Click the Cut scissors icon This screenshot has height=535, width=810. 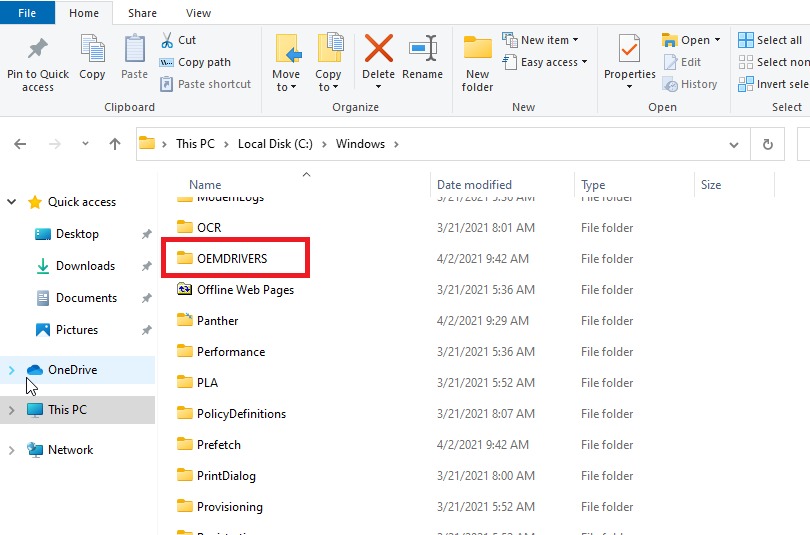(x=168, y=40)
